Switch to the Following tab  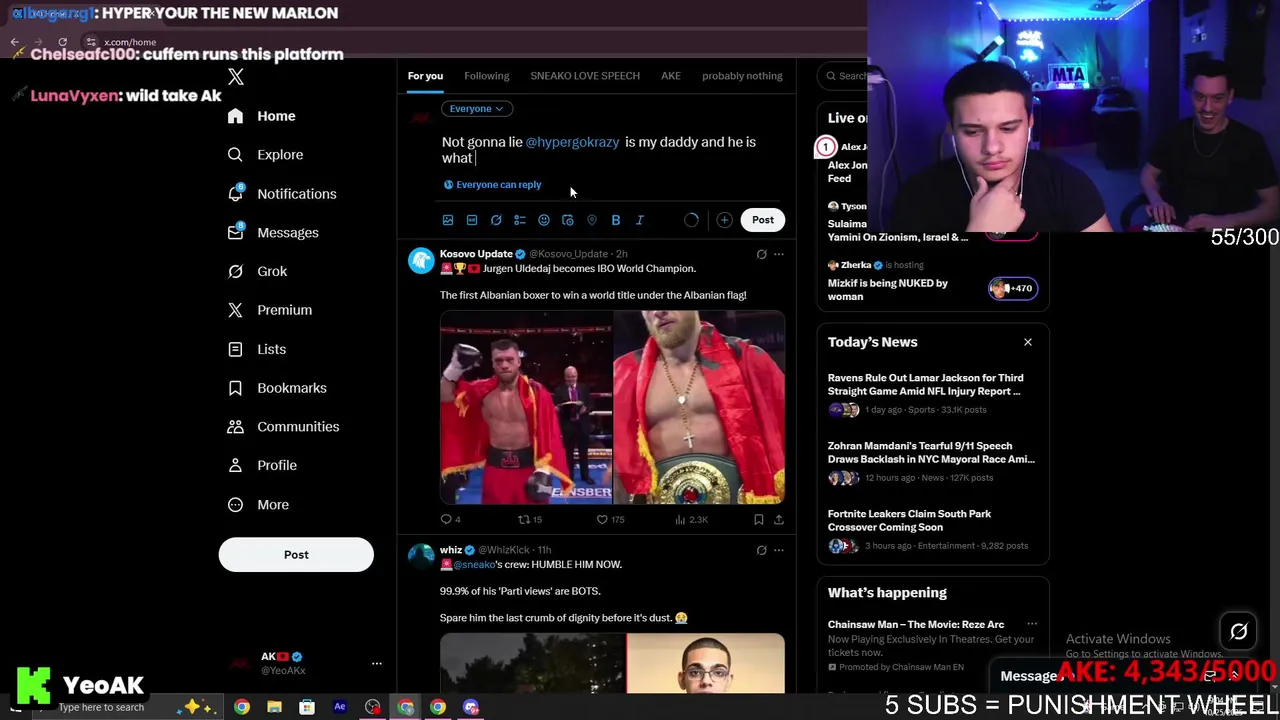[486, 76]
